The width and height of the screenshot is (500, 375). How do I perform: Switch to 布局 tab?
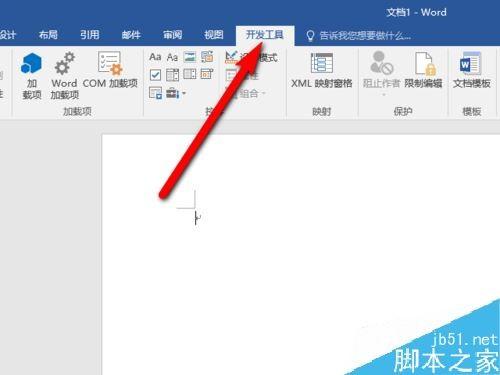point(48,35)
